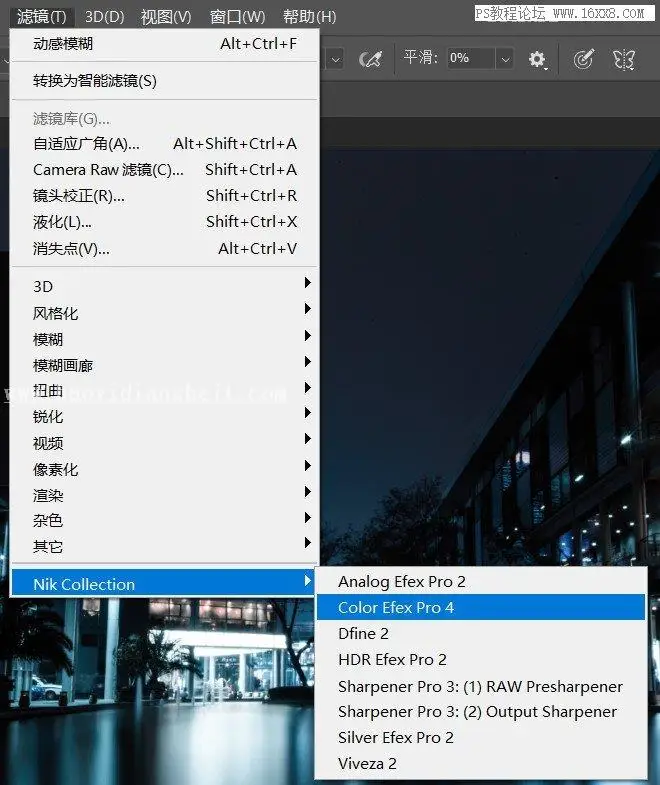Open Sharpener Pro 3 RAW Presharpener
Image resolution: width=660 pixels, height=785 pixels.
481,686
